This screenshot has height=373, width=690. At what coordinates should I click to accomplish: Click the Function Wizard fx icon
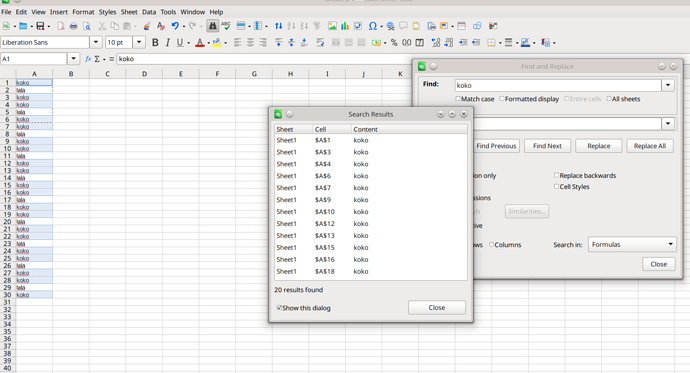pyautogui.click(x=88, y=59)
